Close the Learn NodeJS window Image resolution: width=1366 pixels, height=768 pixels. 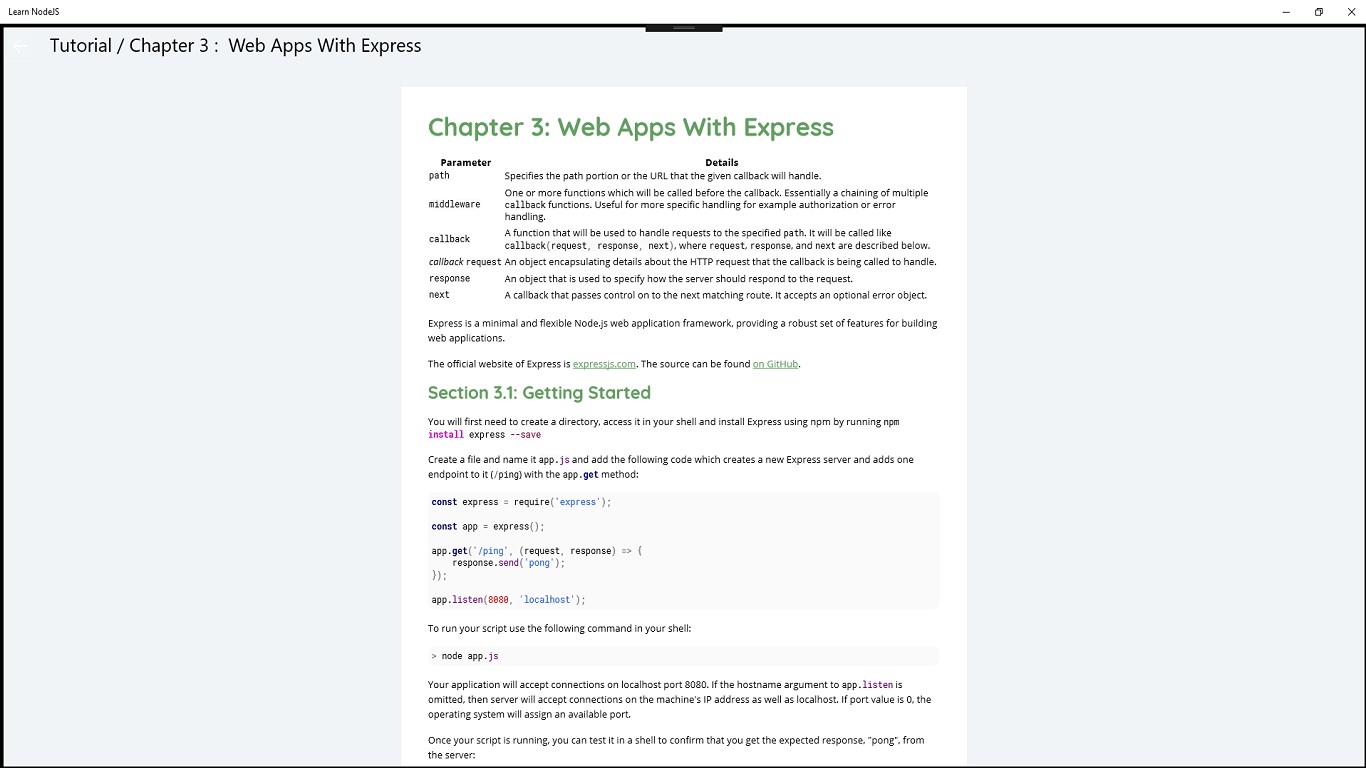tap(1350, 12)
